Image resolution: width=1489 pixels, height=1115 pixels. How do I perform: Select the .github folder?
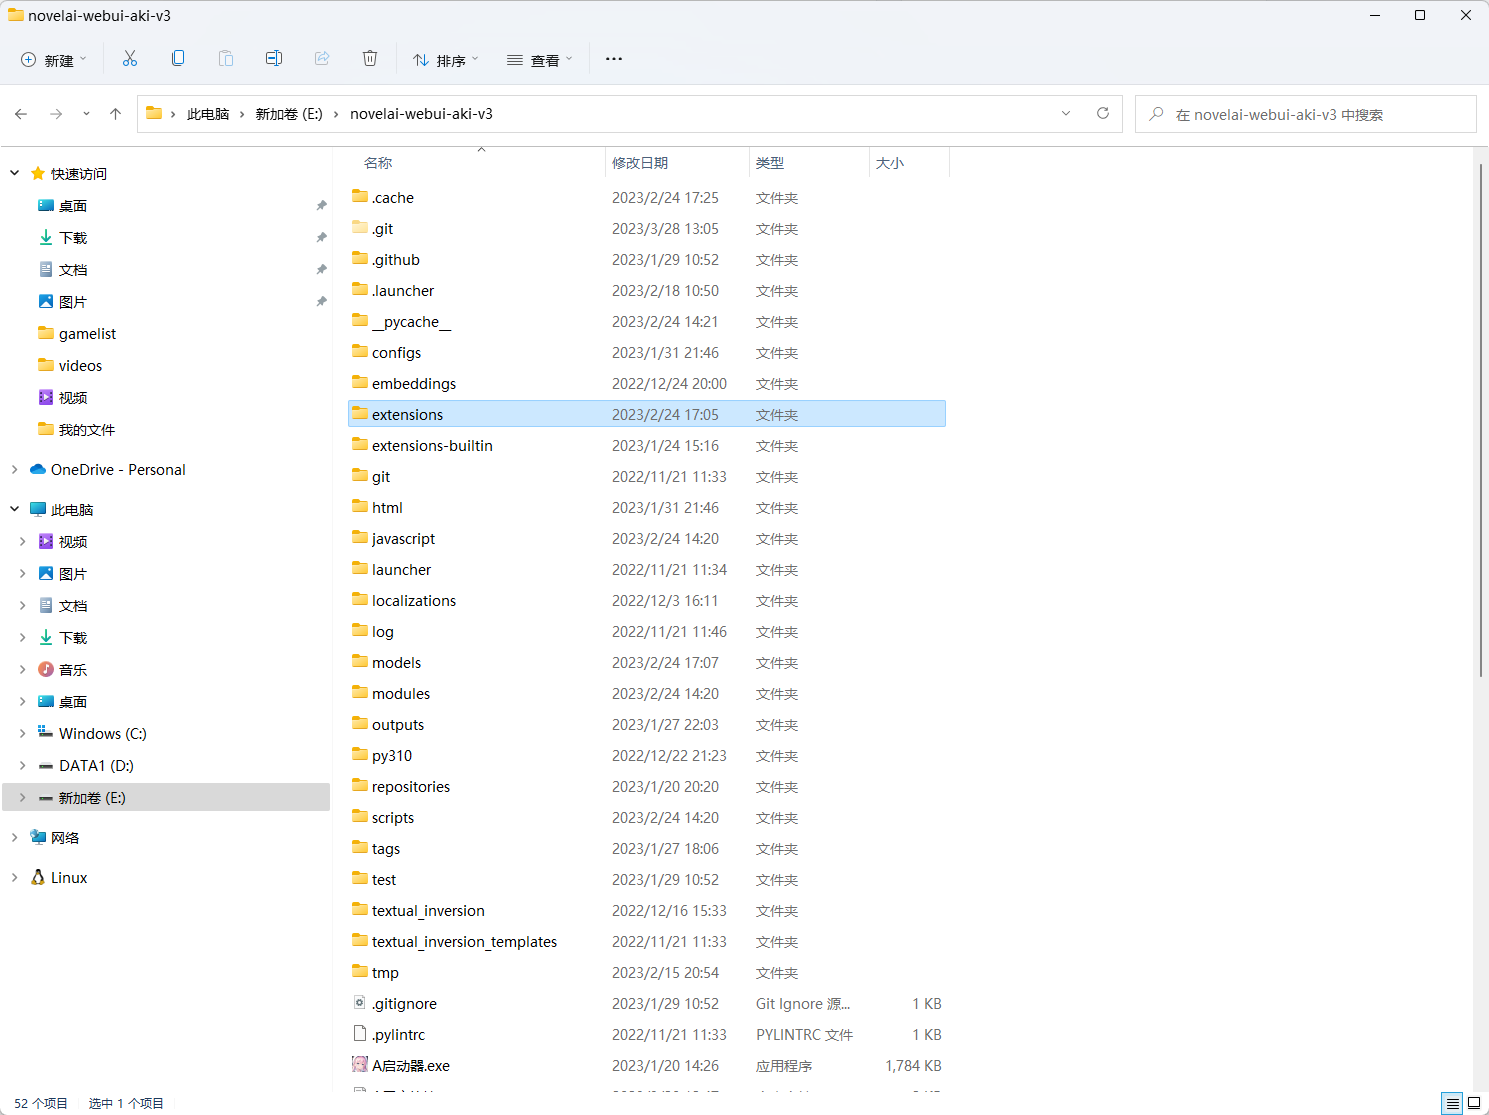click(x=647, y=260)
